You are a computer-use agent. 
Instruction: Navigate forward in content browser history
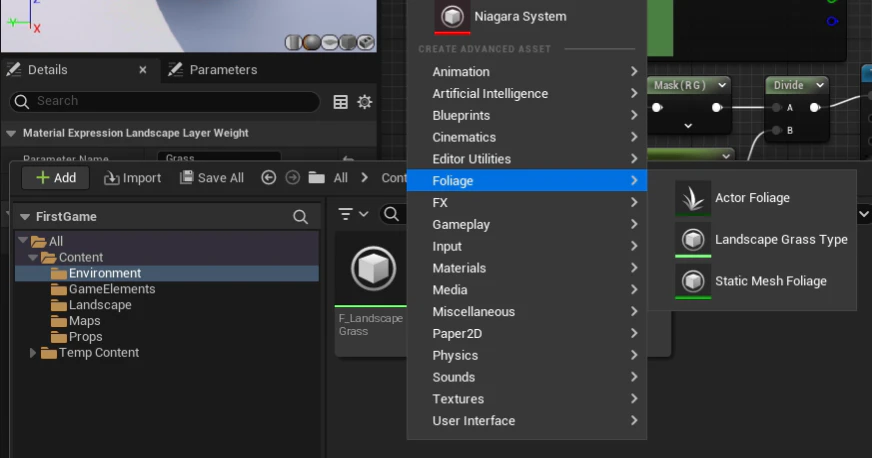pyautogui.click(x=293, y=177)
